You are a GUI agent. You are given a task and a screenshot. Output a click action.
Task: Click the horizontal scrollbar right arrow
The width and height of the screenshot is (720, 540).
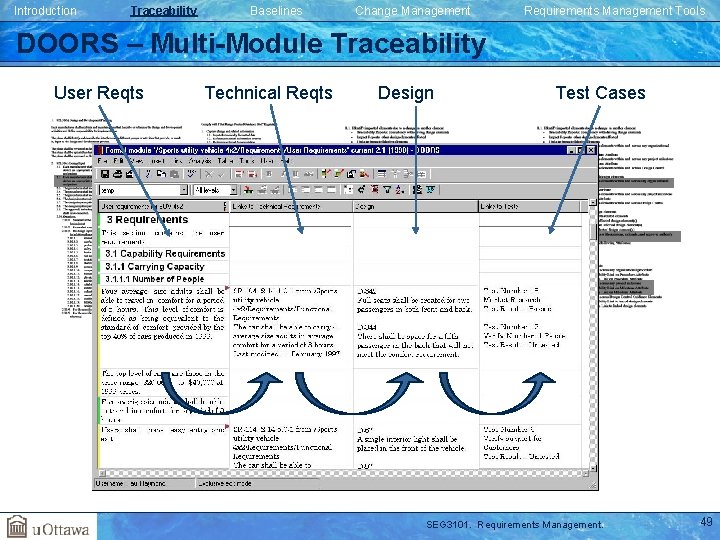click(585, 473)
